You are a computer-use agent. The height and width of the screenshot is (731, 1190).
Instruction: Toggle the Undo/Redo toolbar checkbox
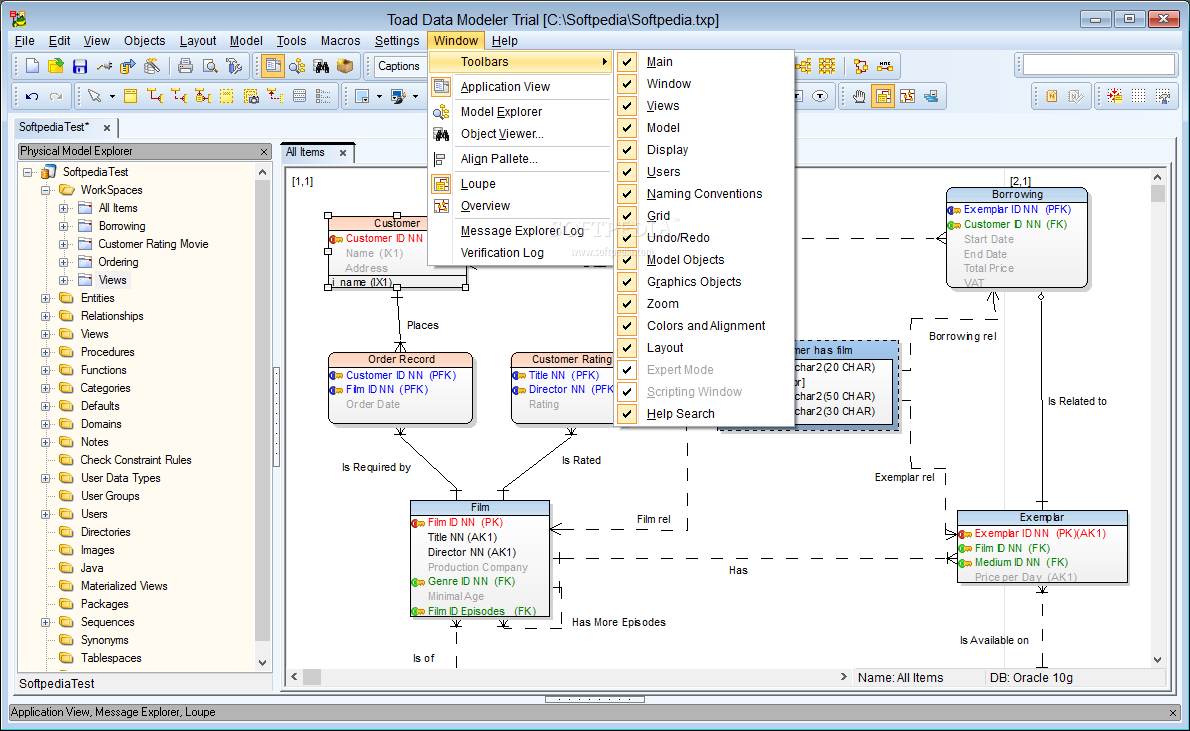[627, 238]
